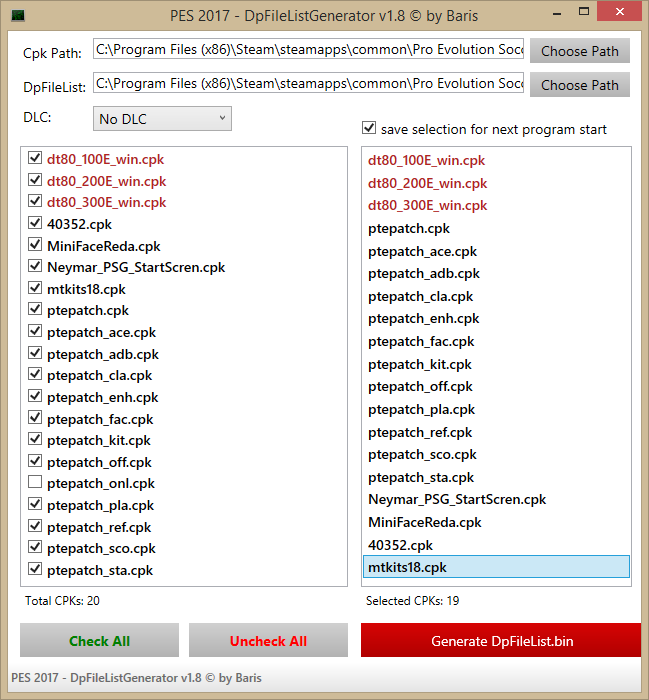The image size is (649, 700).
Task: Select dt80_100E_win.cpk in the right list
Action: point(496,160)
